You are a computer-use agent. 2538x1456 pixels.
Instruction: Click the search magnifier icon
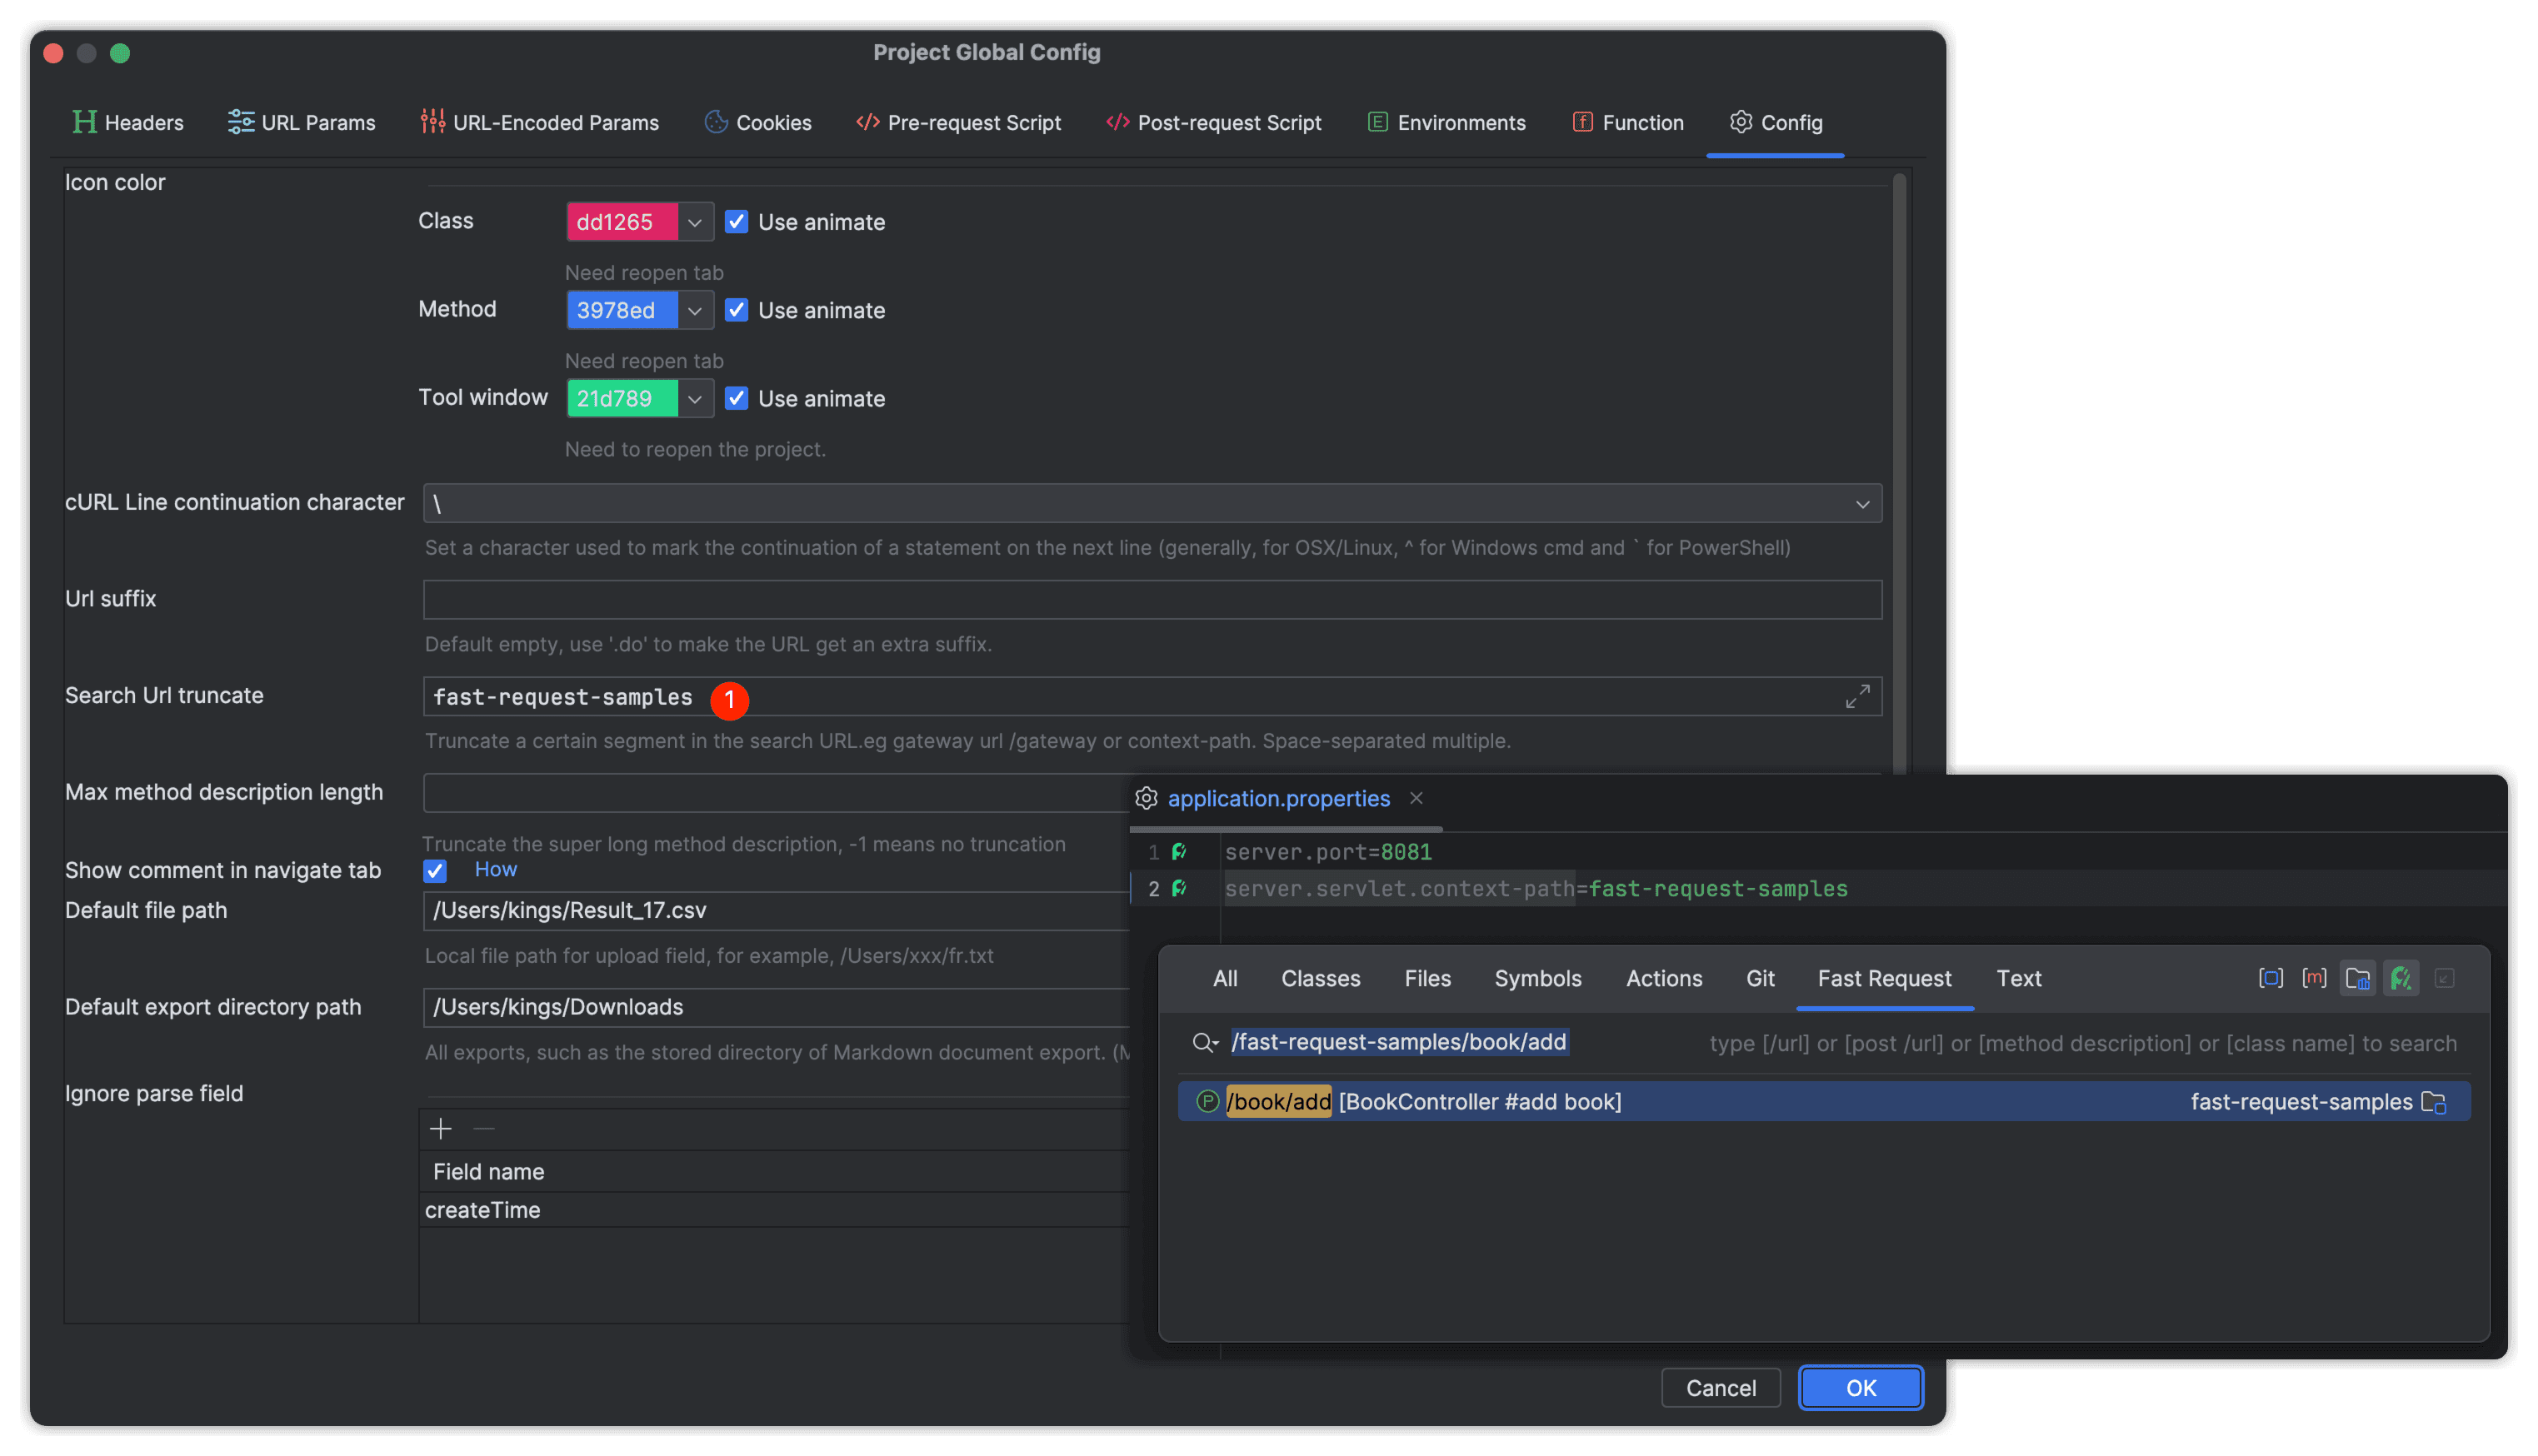(x=1203, y=1043)
